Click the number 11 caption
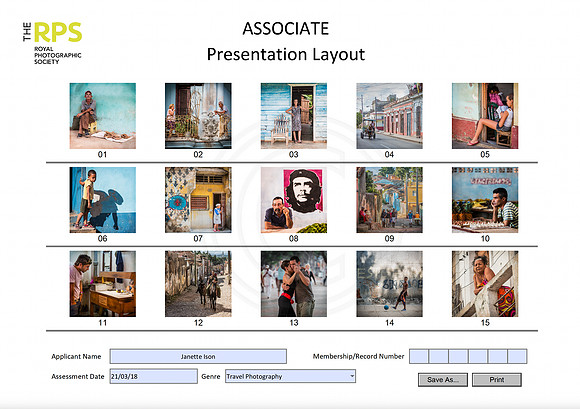Viewport: 580px width, 409px height. (102, 322)
